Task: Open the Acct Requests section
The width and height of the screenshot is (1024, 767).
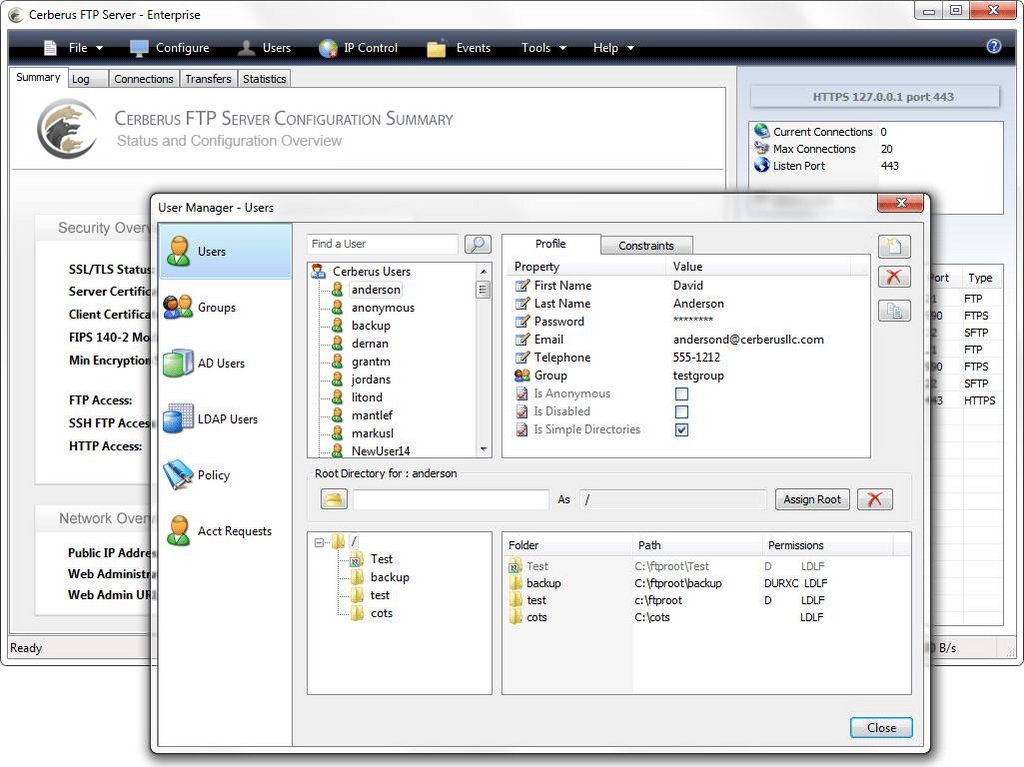Action: 217,530
